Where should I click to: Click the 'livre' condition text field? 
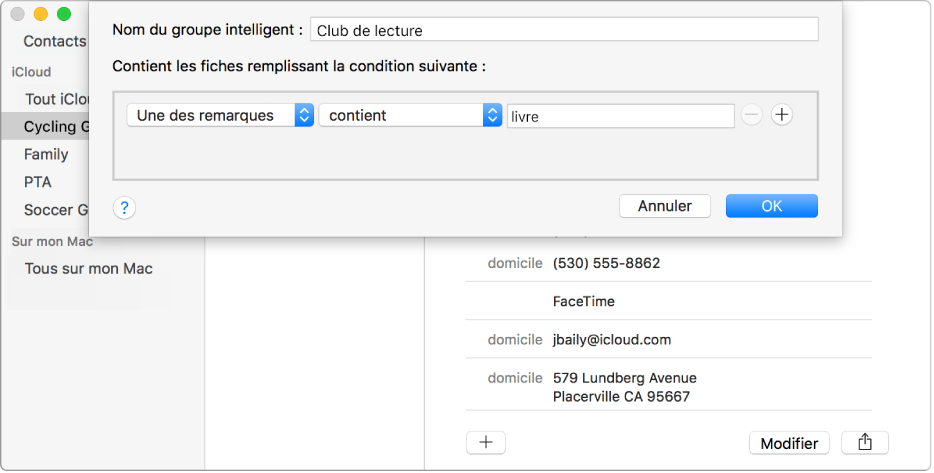[621, 116]
